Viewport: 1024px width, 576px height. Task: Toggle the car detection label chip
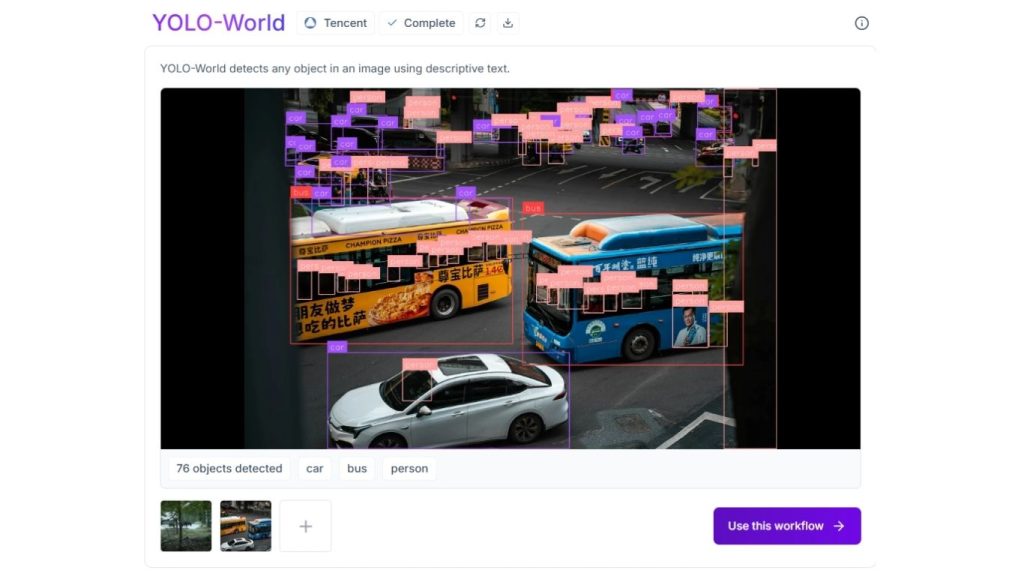[314, 468]
